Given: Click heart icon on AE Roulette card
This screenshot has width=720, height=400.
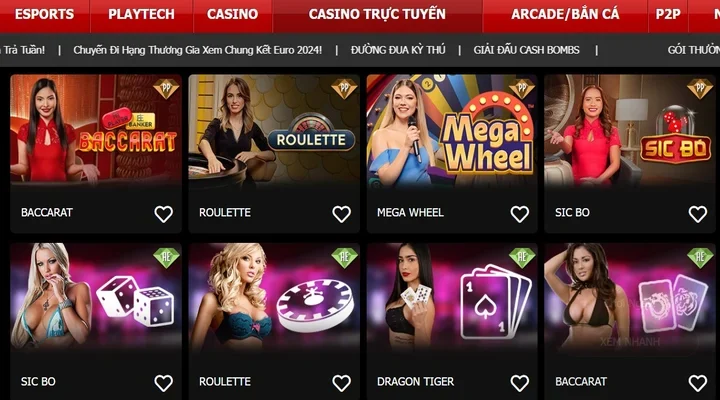Looking at the screenshot, I should coord(342,383).
